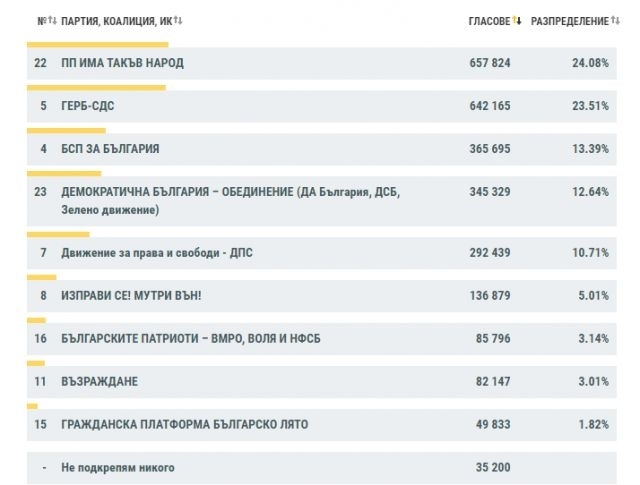Click the yellow progress bar above ГЕРБ-СДС
This screenshot has width=640, height=485.
[x=95, y=87]
